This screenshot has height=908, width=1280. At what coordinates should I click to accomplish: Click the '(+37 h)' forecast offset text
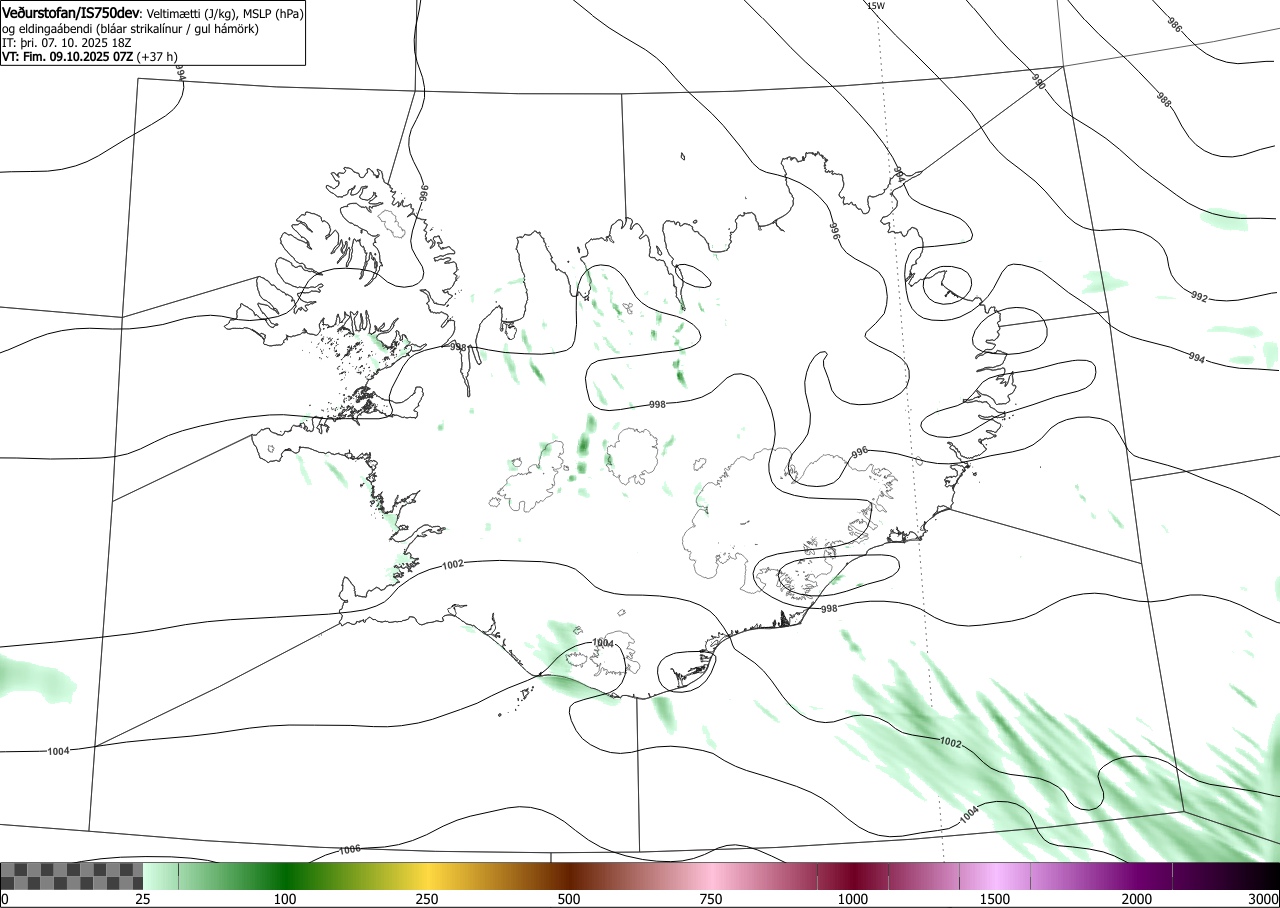coord(158,57)
